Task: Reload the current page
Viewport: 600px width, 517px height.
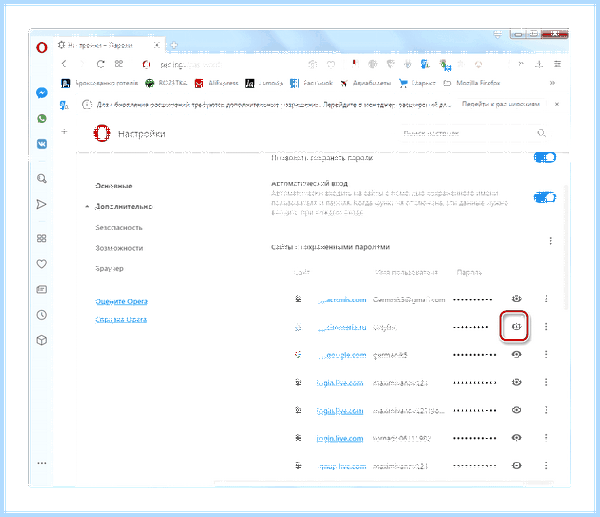Action: [x=101, y=64]
